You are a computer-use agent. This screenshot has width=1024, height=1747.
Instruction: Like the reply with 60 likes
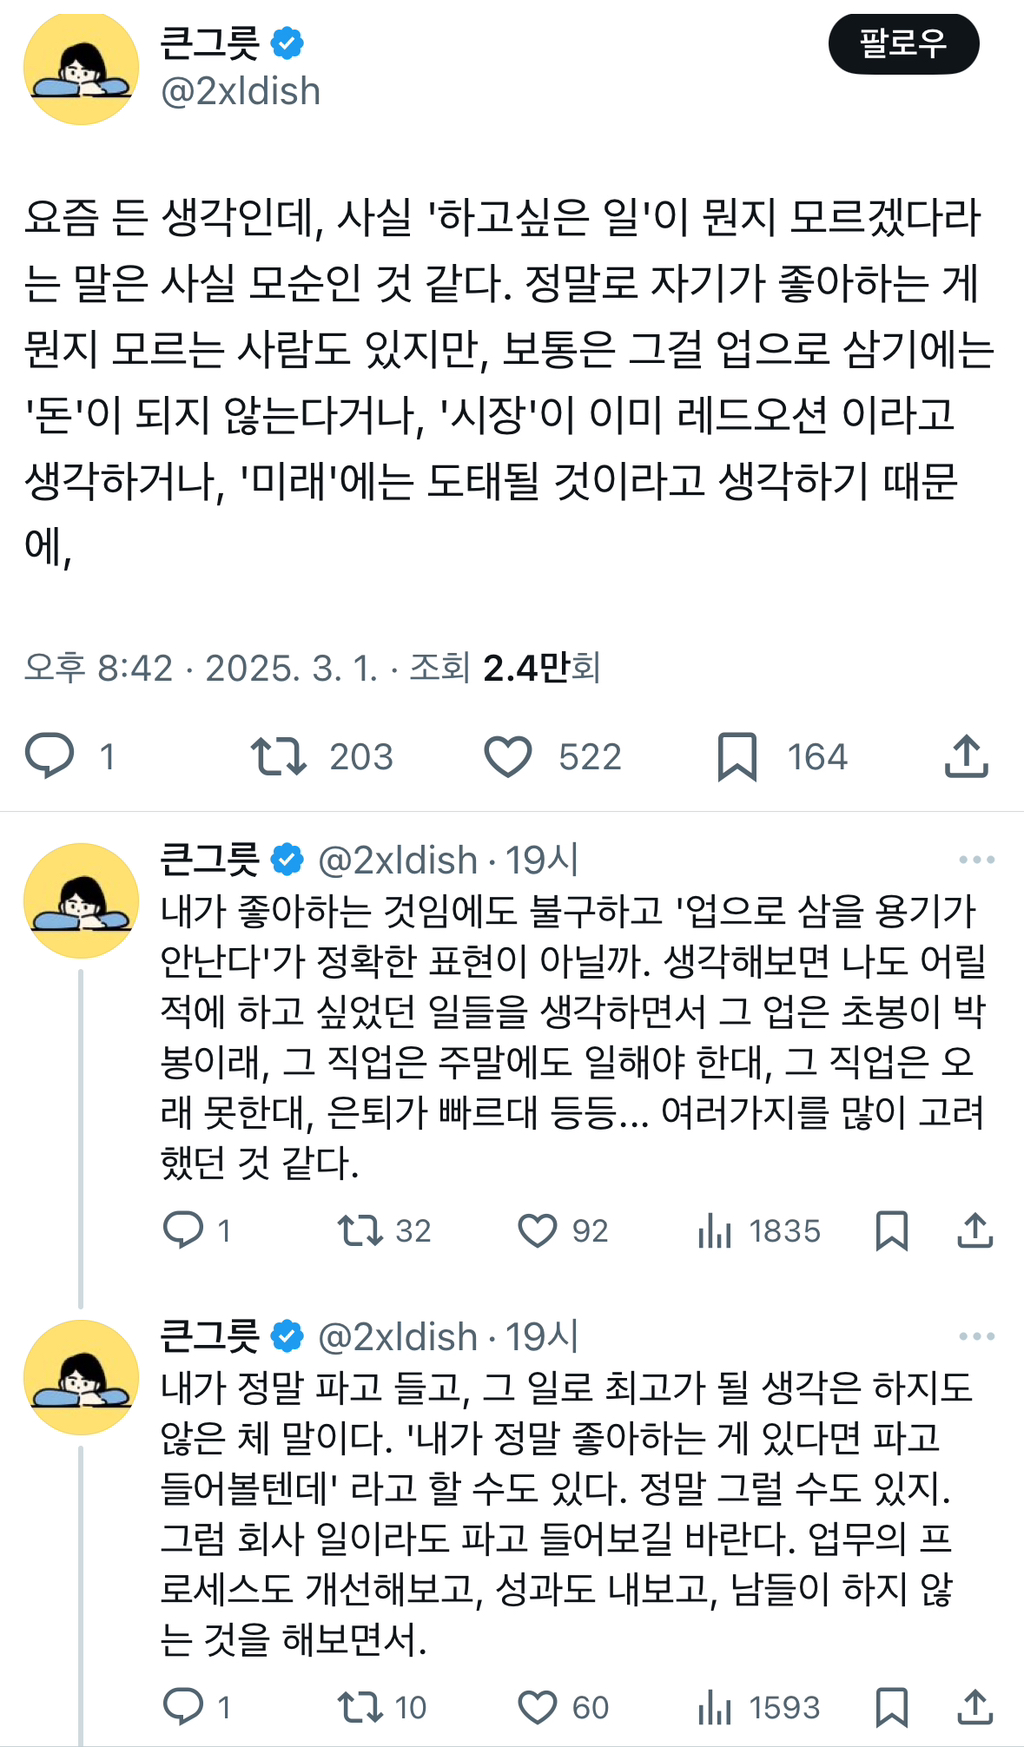(x=537, y=1707)
